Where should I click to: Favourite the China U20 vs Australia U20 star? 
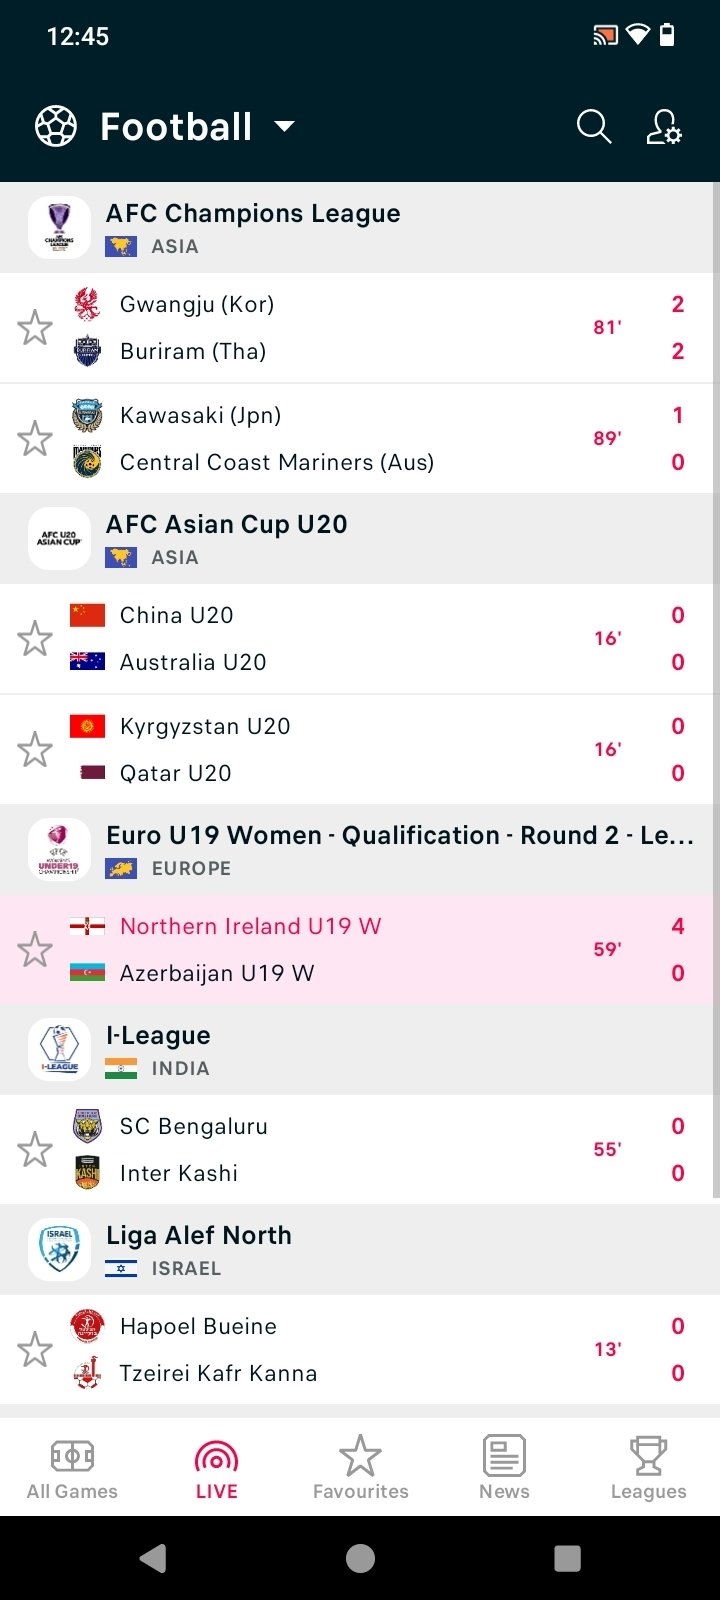tap(35, 639)
